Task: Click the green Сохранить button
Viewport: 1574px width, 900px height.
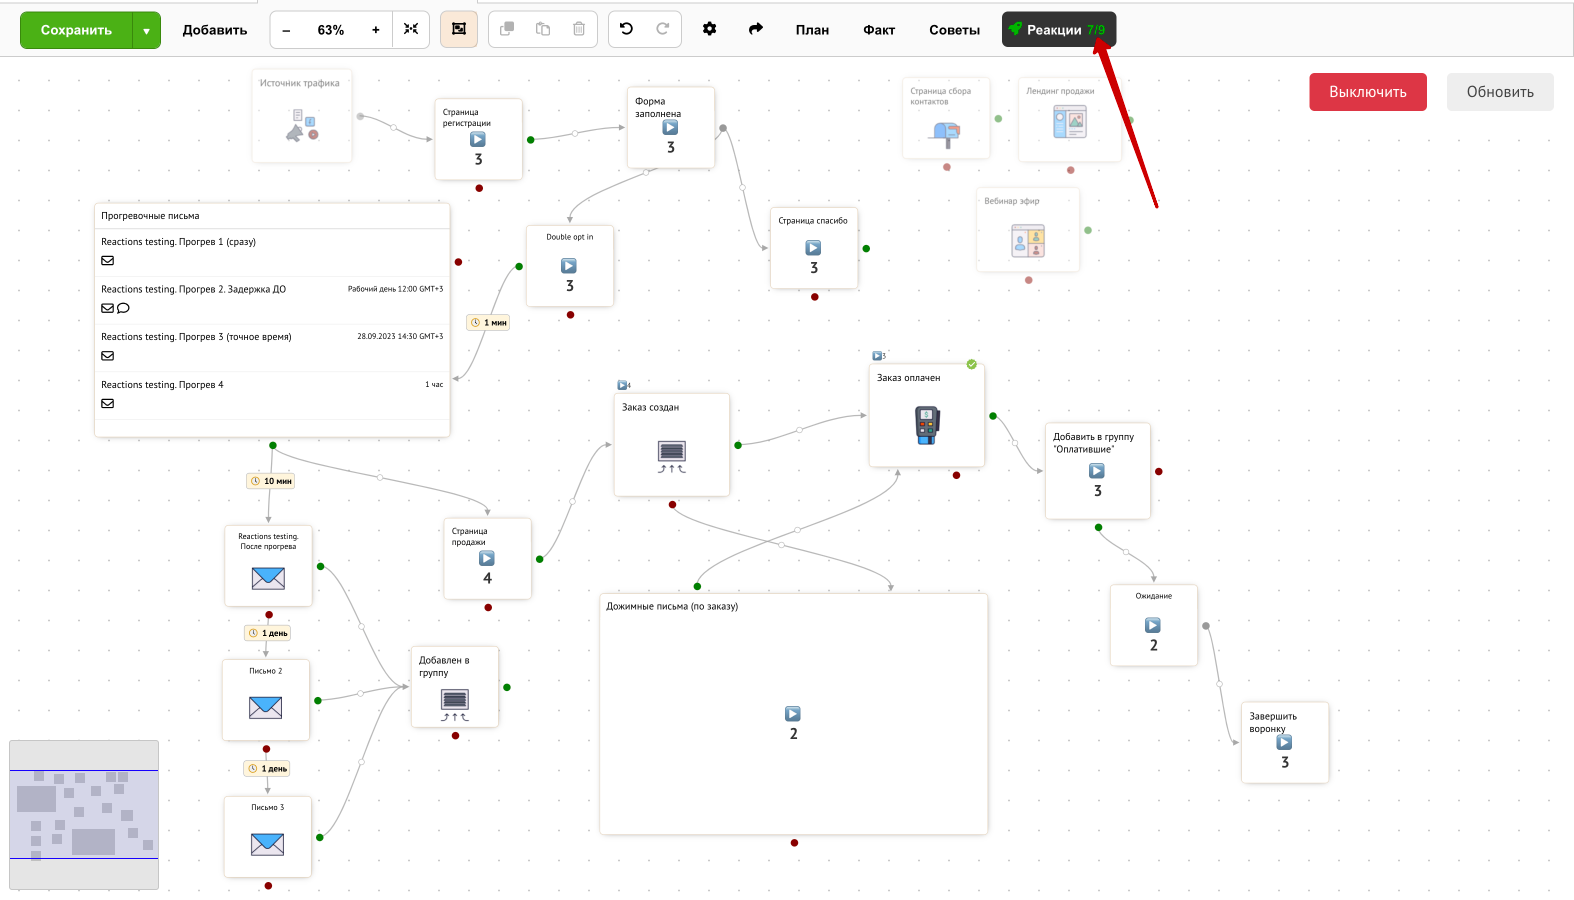Action: click(x=76, y=30)
